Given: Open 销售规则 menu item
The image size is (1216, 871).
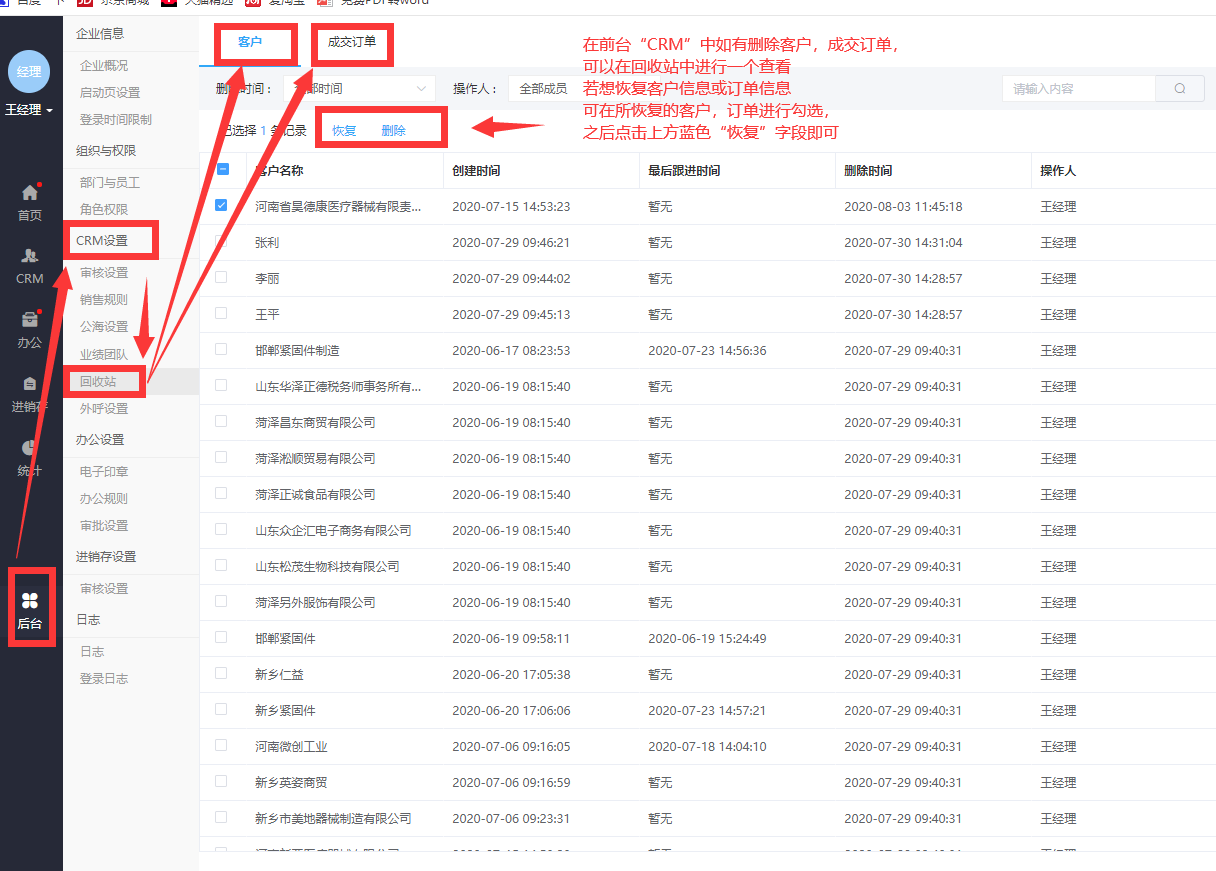Looking at the screenshot, I should point(104,300).
